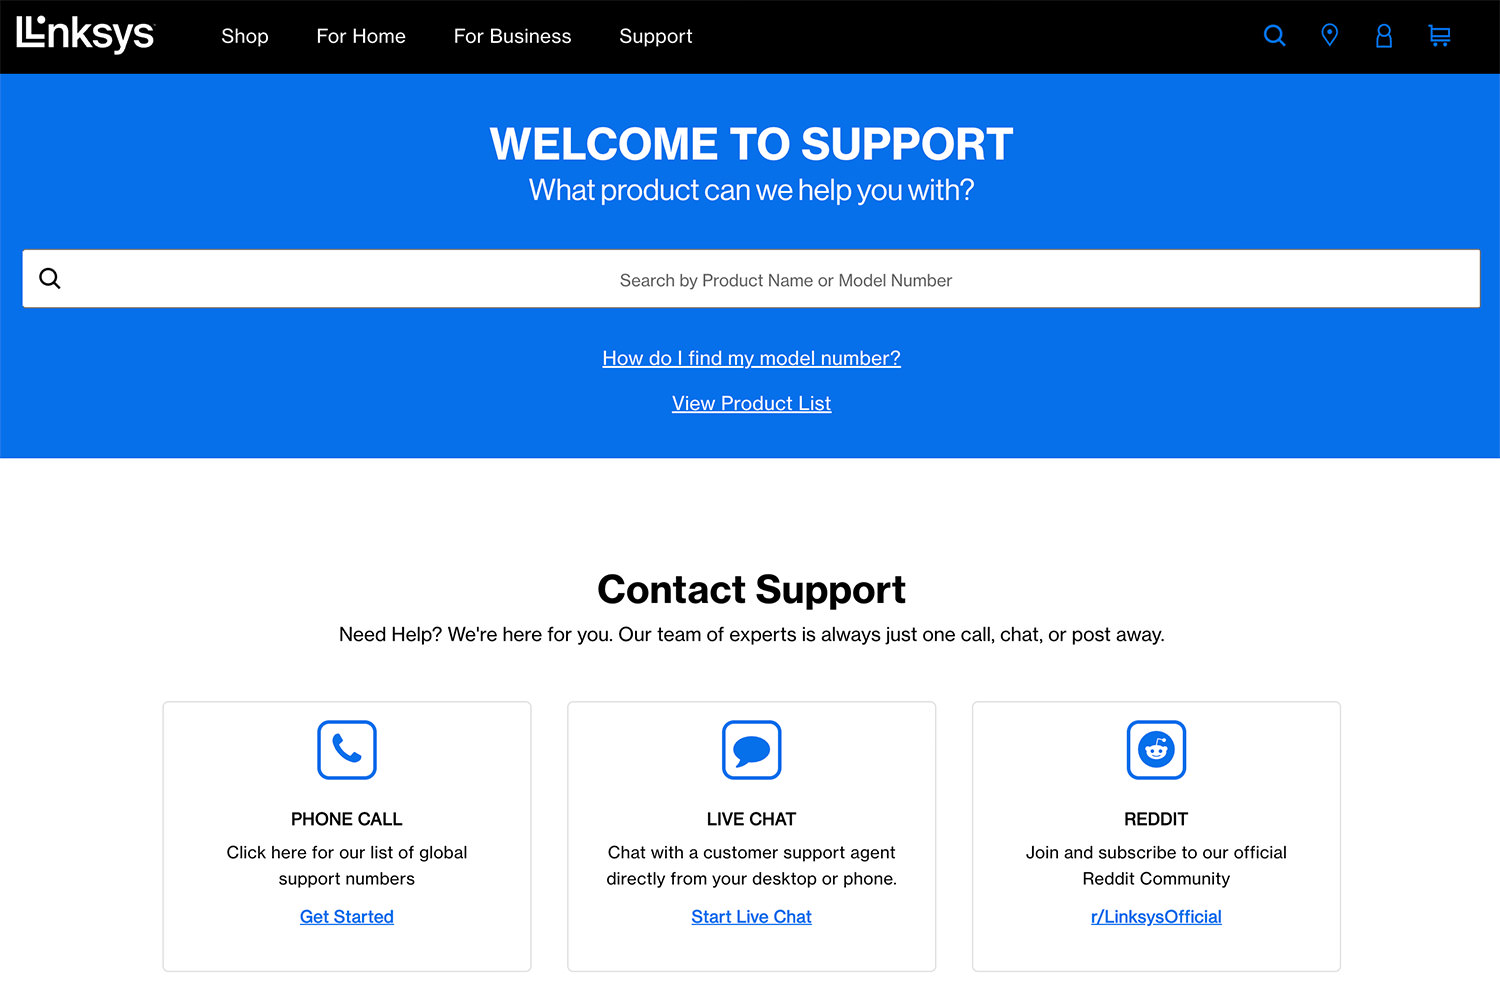
Task: Click 'Chat with a customer support agent' text
Action: tap(751, 852)
